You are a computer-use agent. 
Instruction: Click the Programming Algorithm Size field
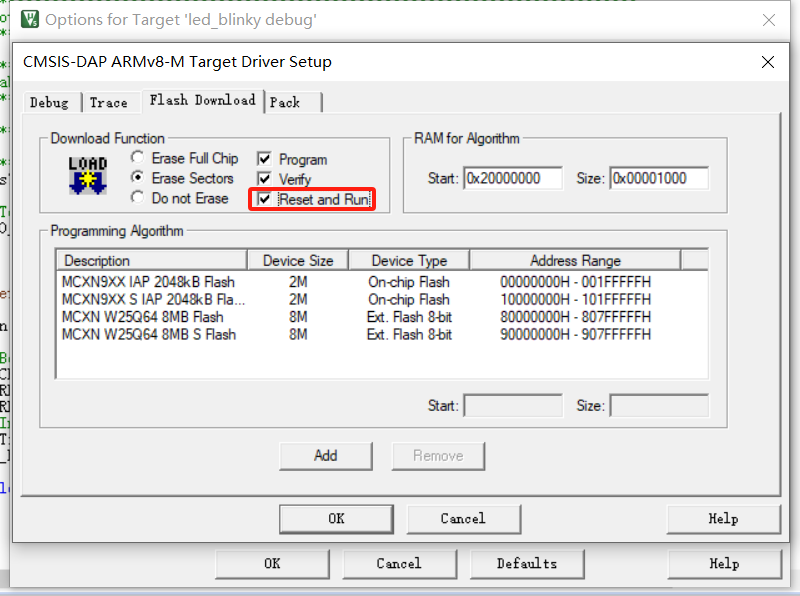659,406
